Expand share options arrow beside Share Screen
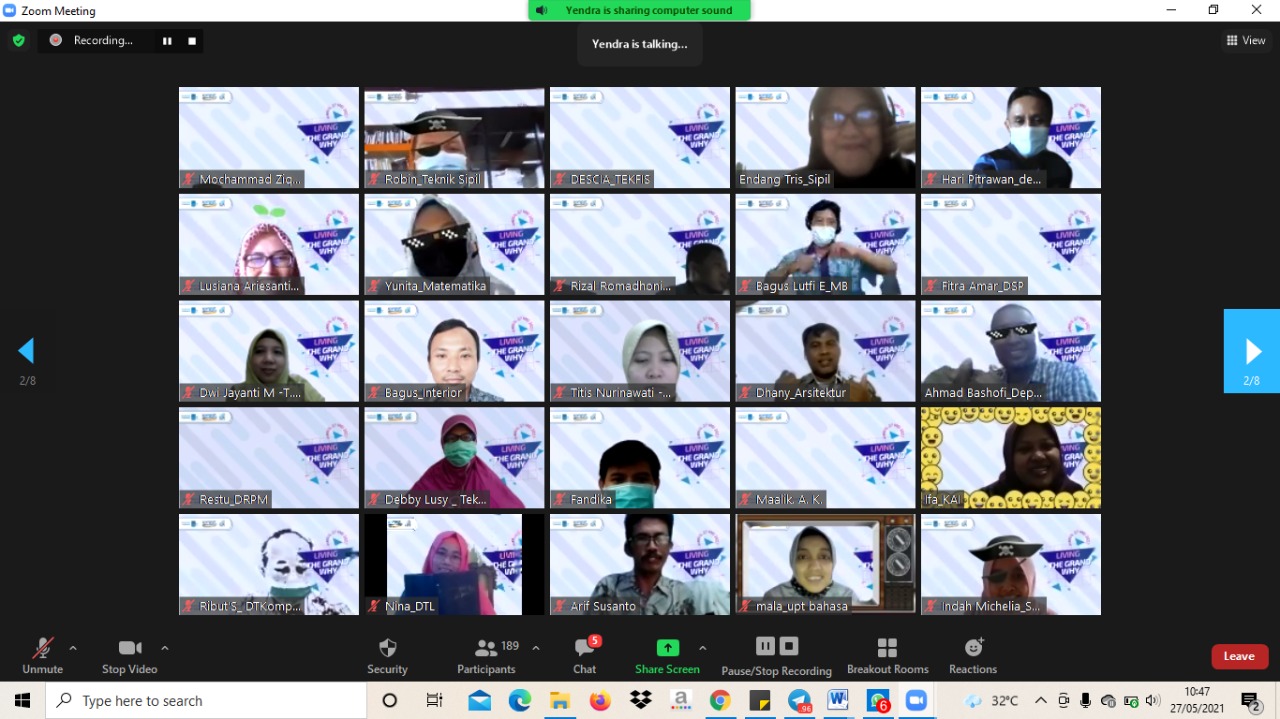The width and height of the screenshot is (1280, 719). pos(702,648)
